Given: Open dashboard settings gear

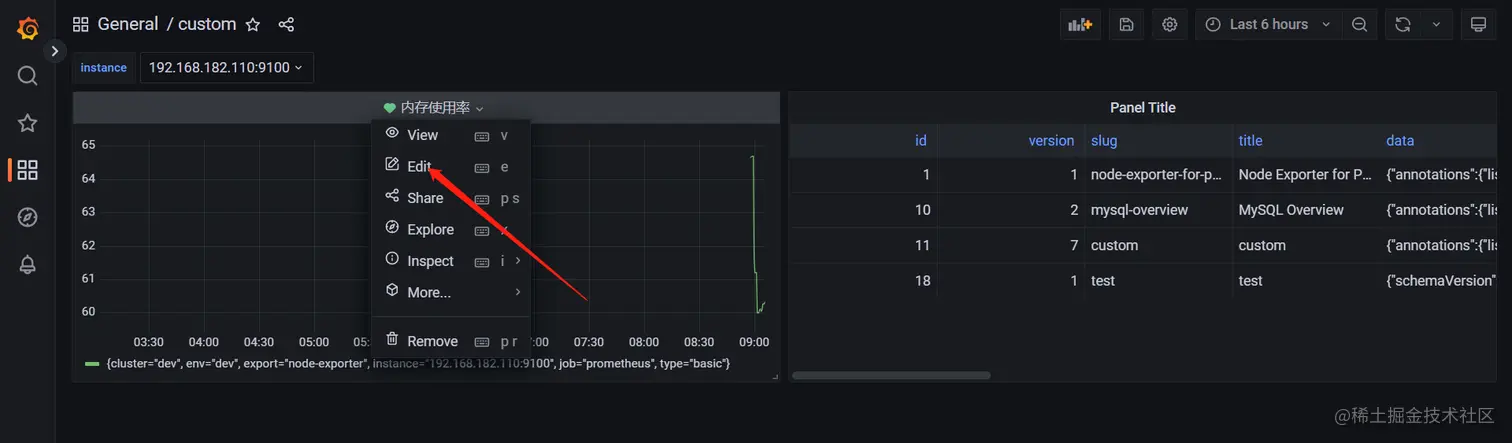Looking at the screenshot, I should click(x=1170, y=24).
